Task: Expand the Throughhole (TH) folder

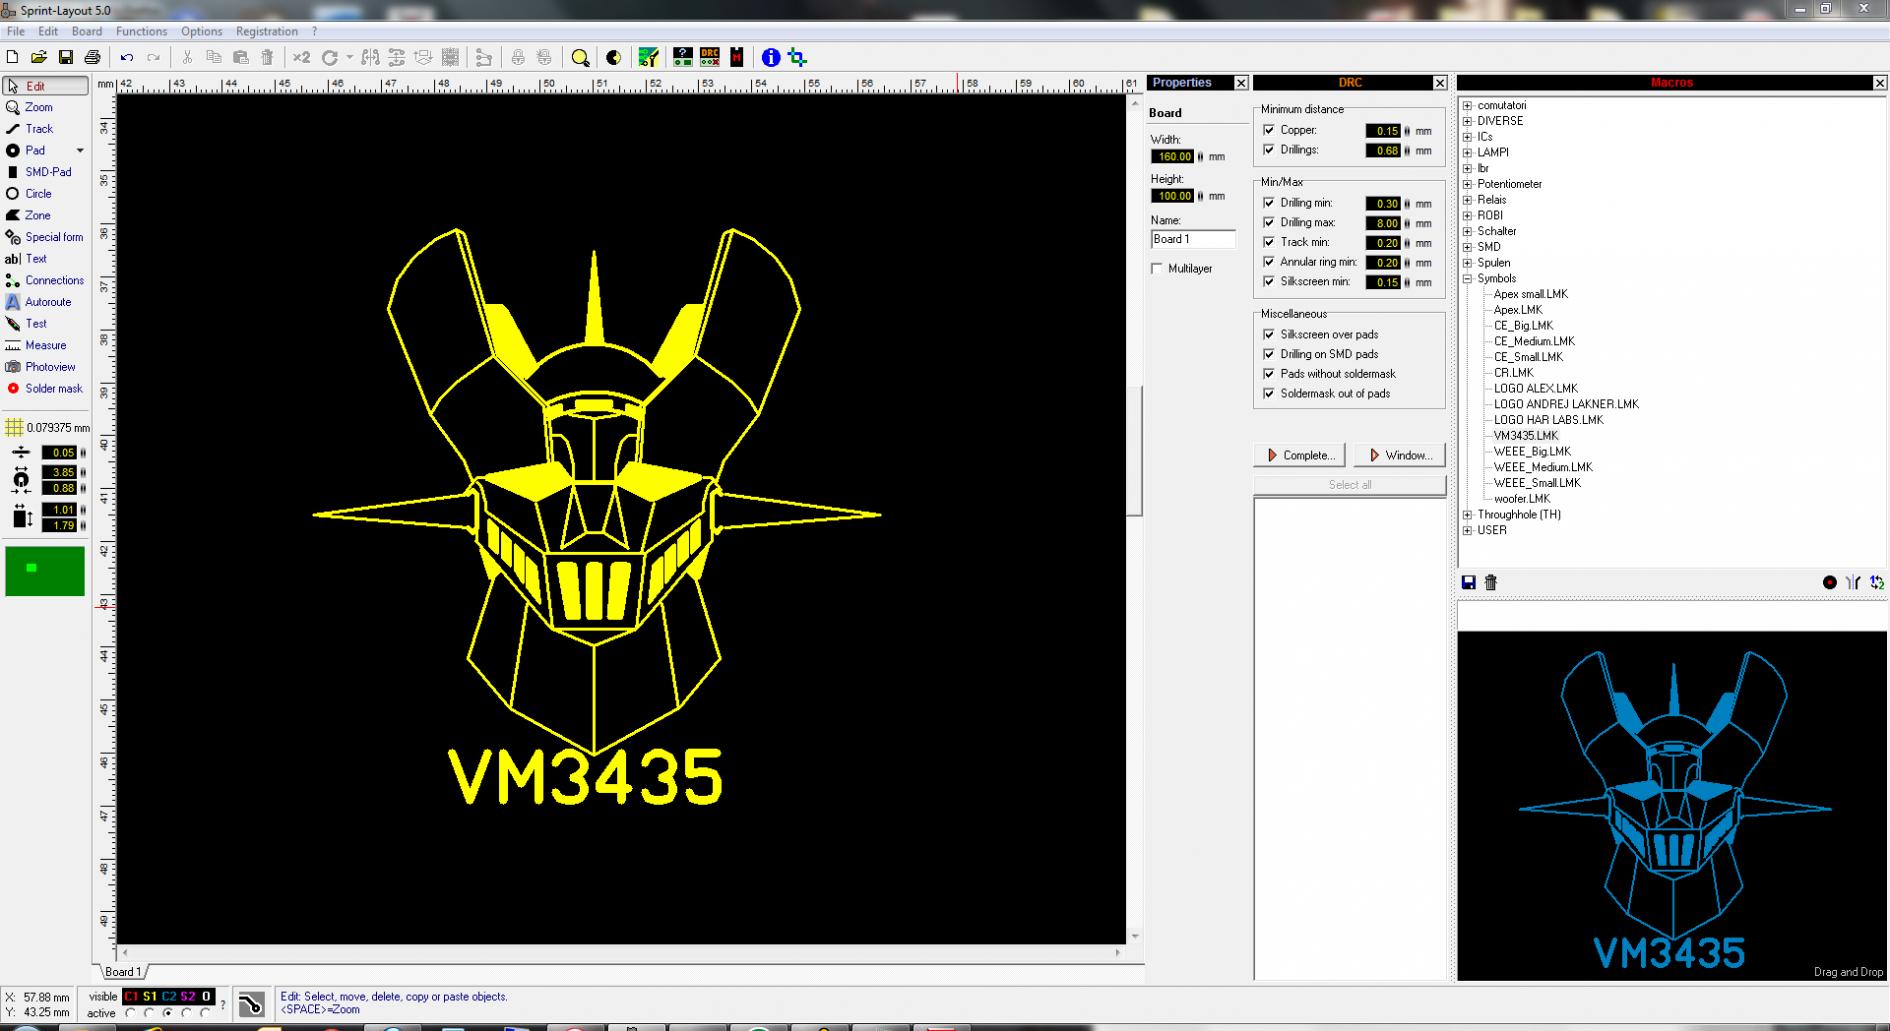Action: (x=1467, y=515)
